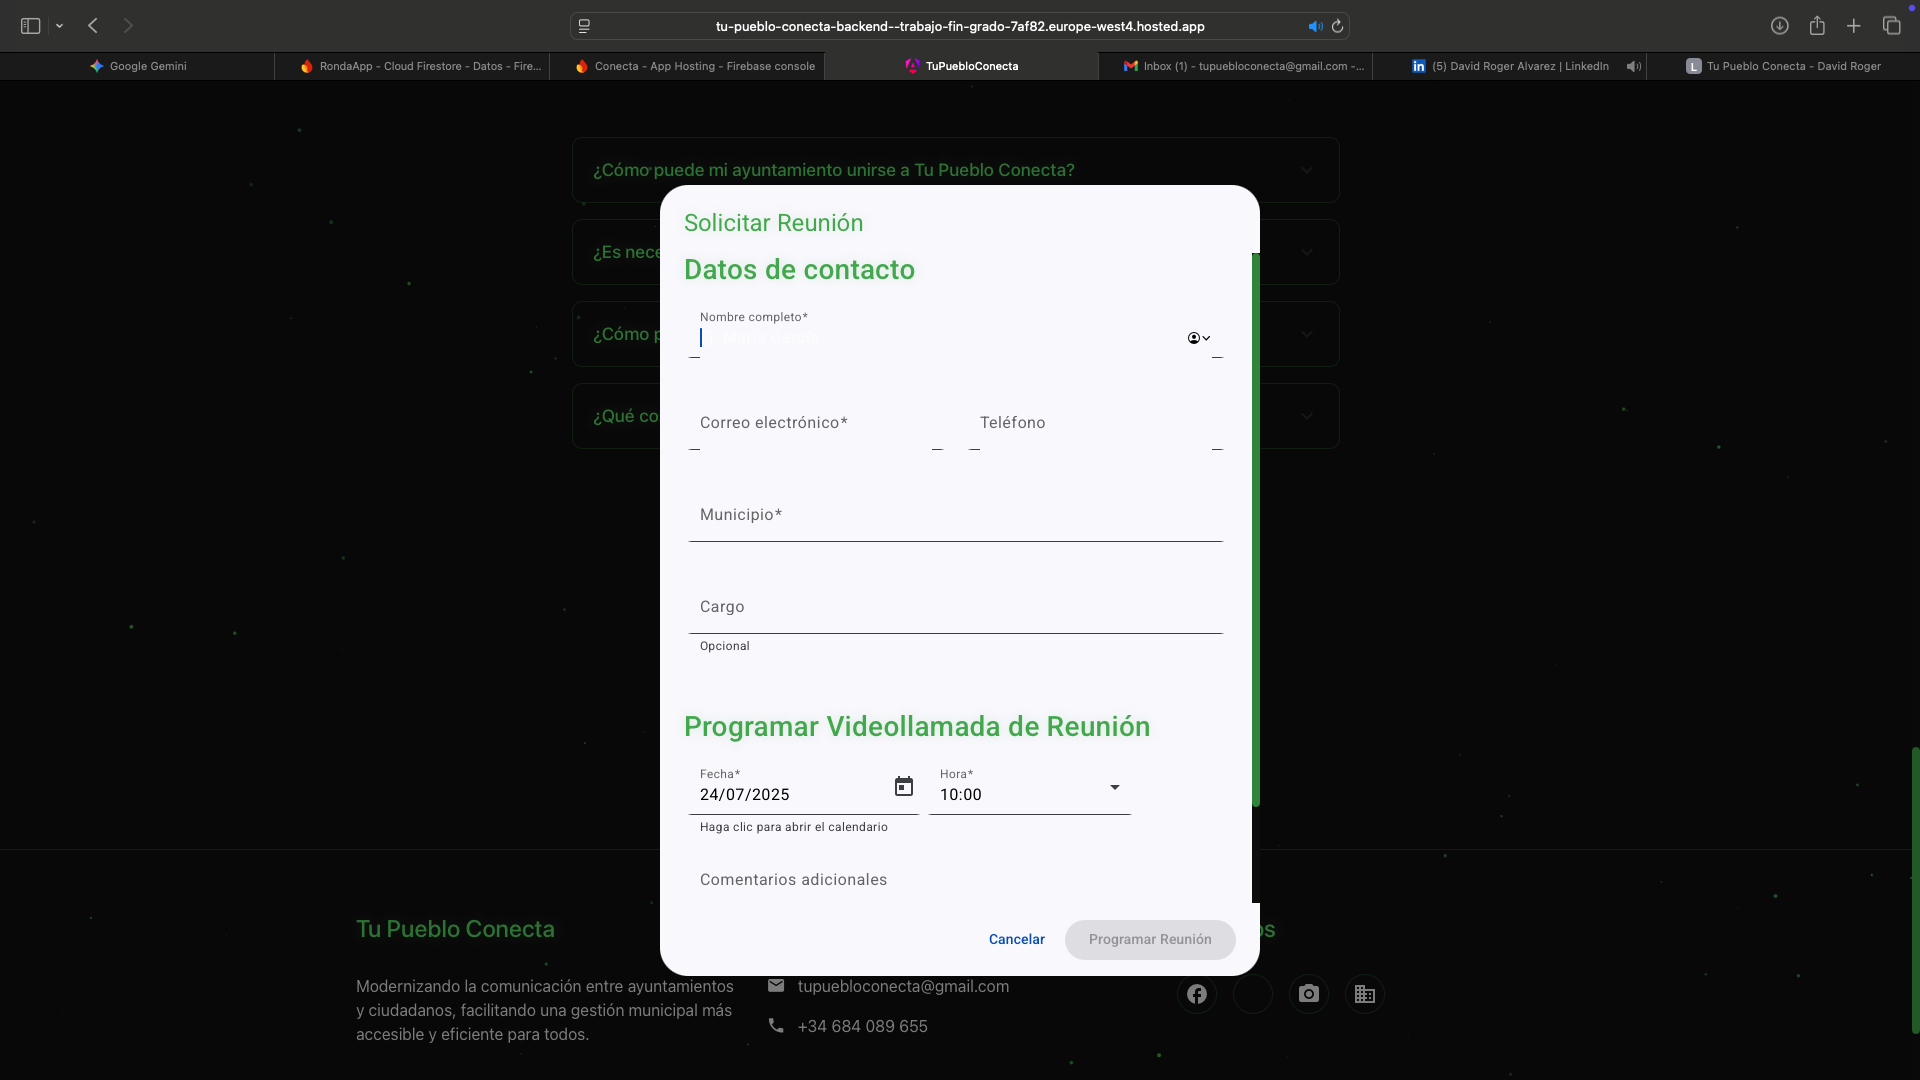Click the camera icon in footer
Image resolution: width=1920 pixels, height=1080 pixels.
pyautogui.click(x=1308, y=994)
